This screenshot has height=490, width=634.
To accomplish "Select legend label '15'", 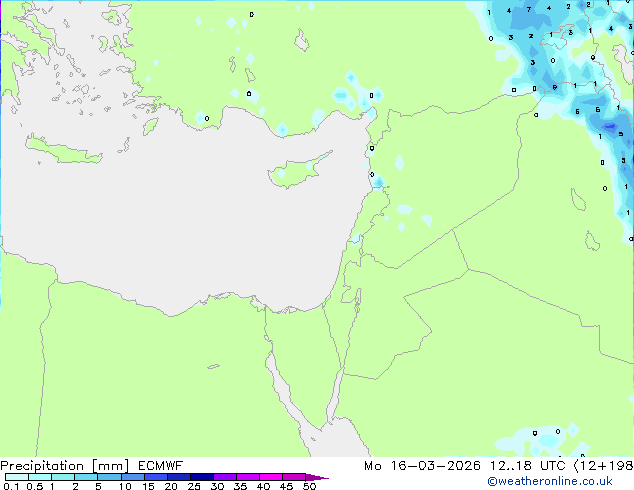I will [x=148, y=486].
